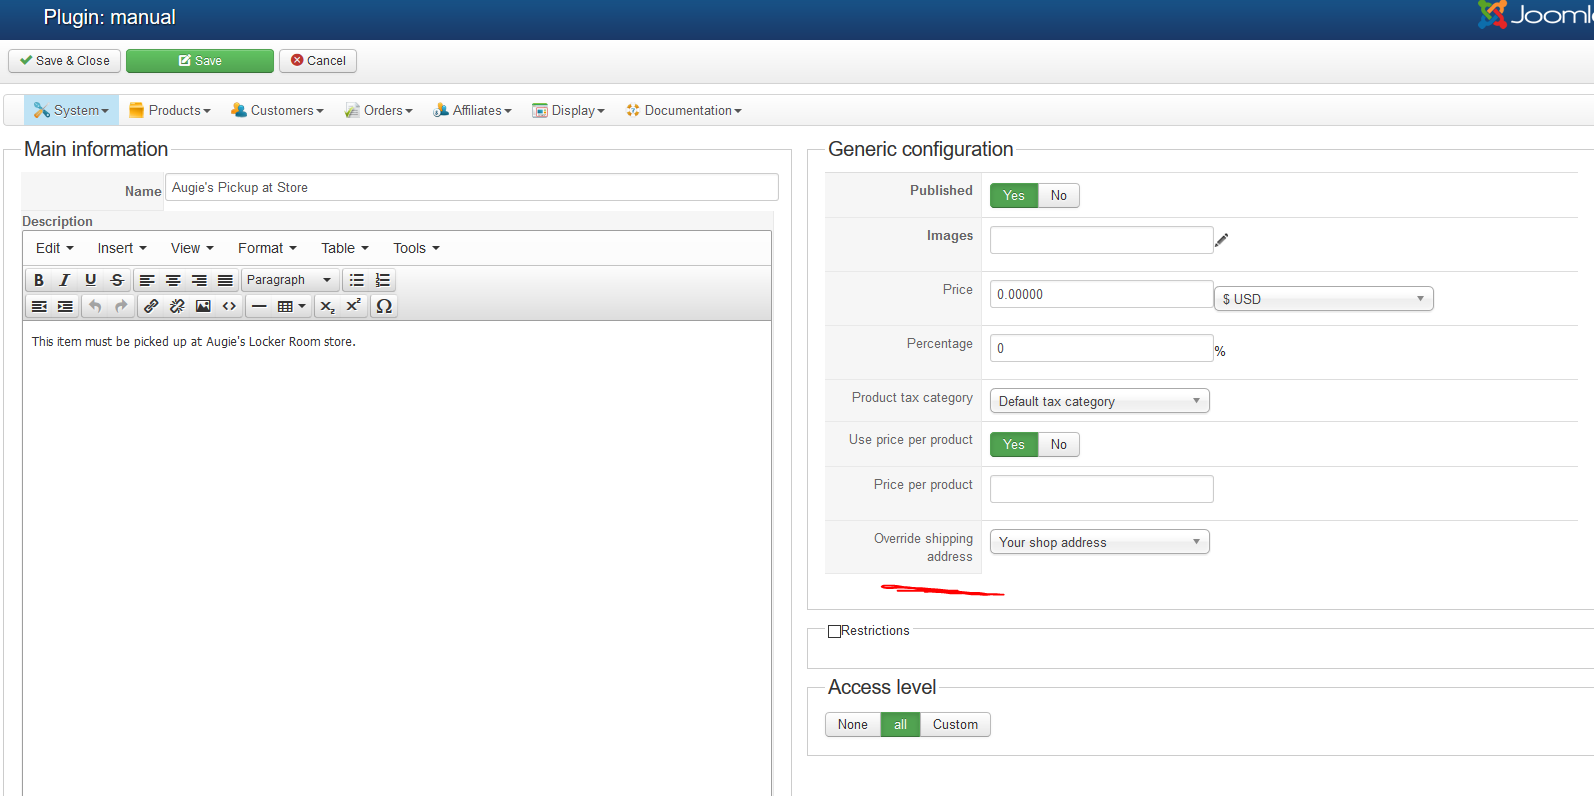Cancel editing the plugin

point(318,61)
